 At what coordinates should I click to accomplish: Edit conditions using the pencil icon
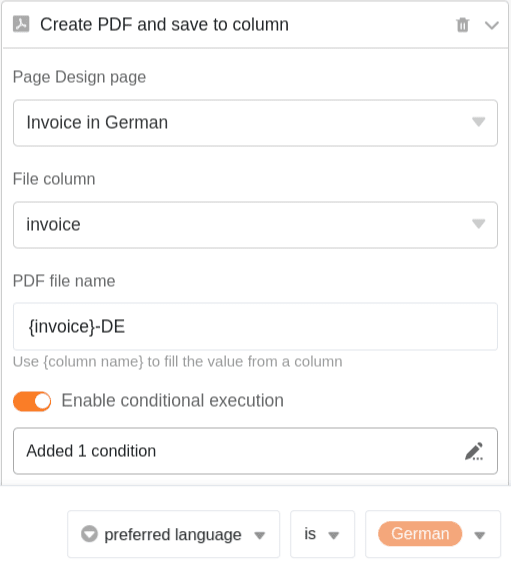coord(474,451)
